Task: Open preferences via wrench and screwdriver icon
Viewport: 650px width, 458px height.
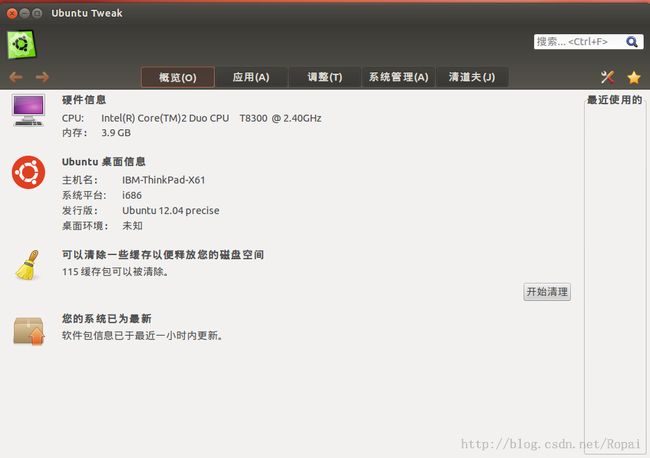Action: tap(608, 77)
